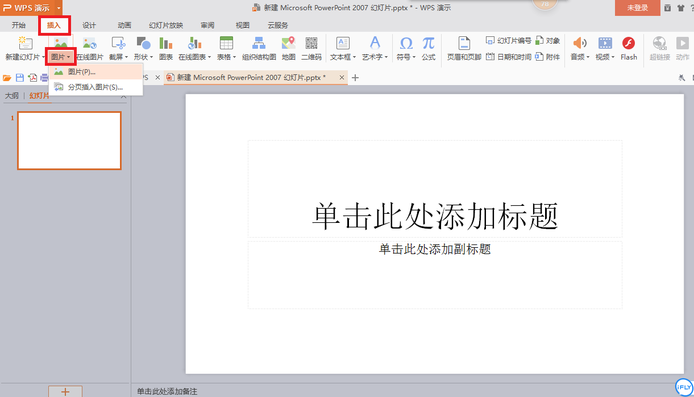The width and height of the screenshot is (694, 397).
Task: Open the Online Picture (在线图片) tool
Action: point(89,43)
